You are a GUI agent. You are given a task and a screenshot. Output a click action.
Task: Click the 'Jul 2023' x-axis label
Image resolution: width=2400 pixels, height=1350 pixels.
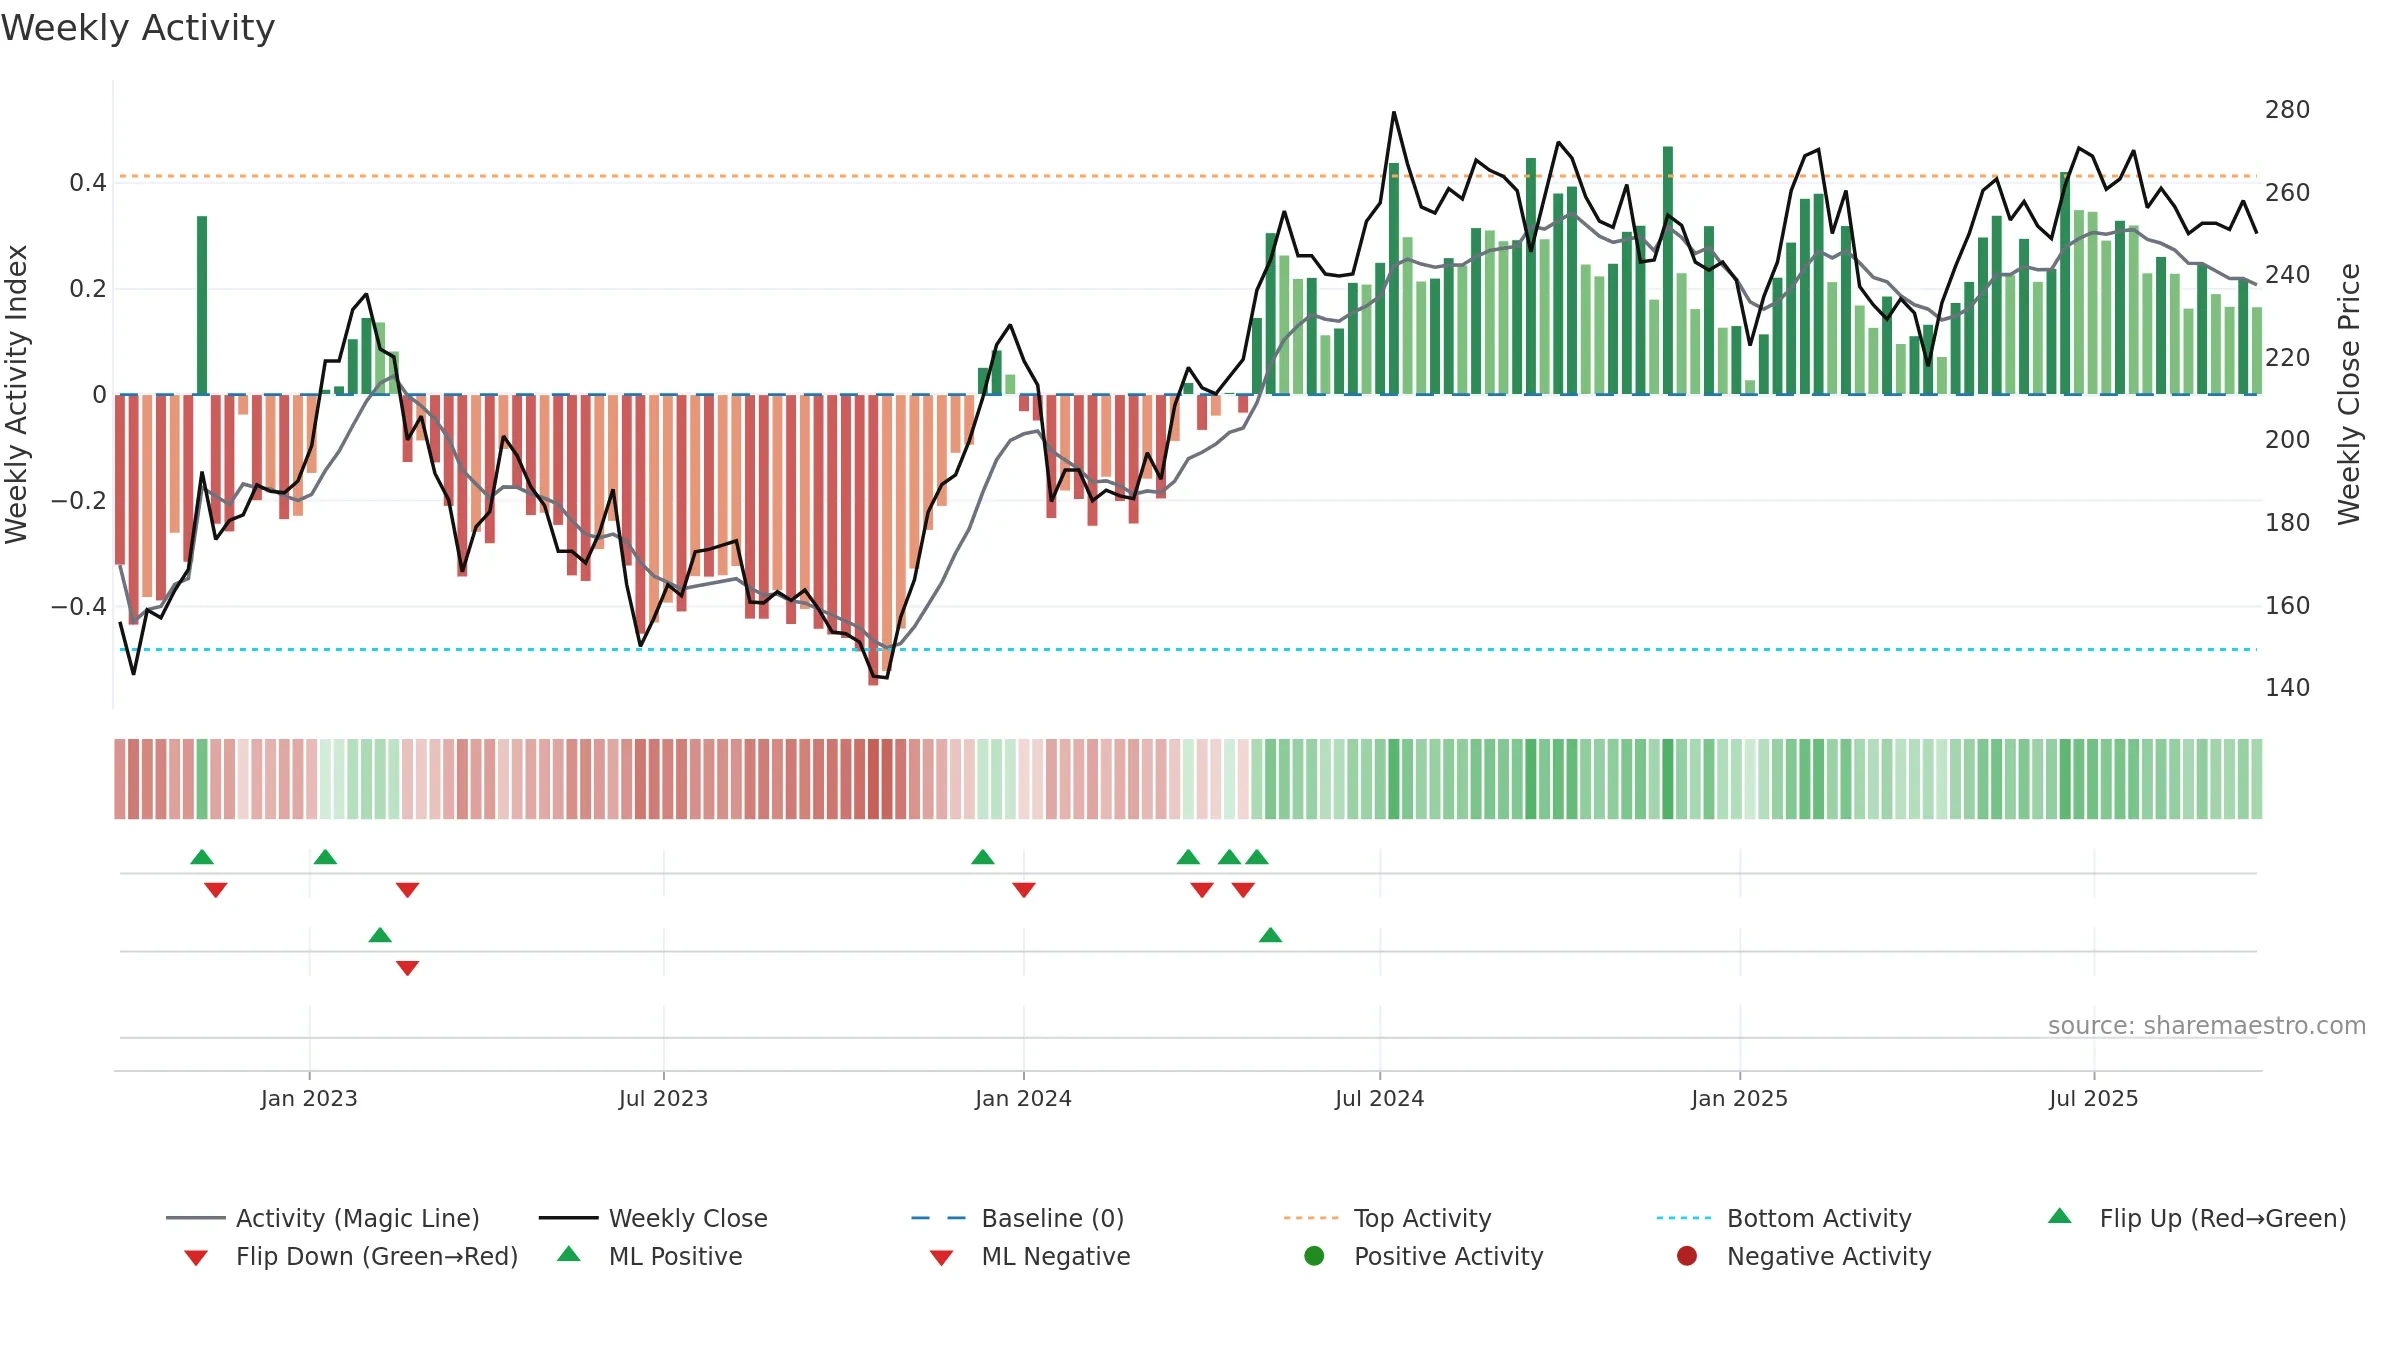[663, 1099]
